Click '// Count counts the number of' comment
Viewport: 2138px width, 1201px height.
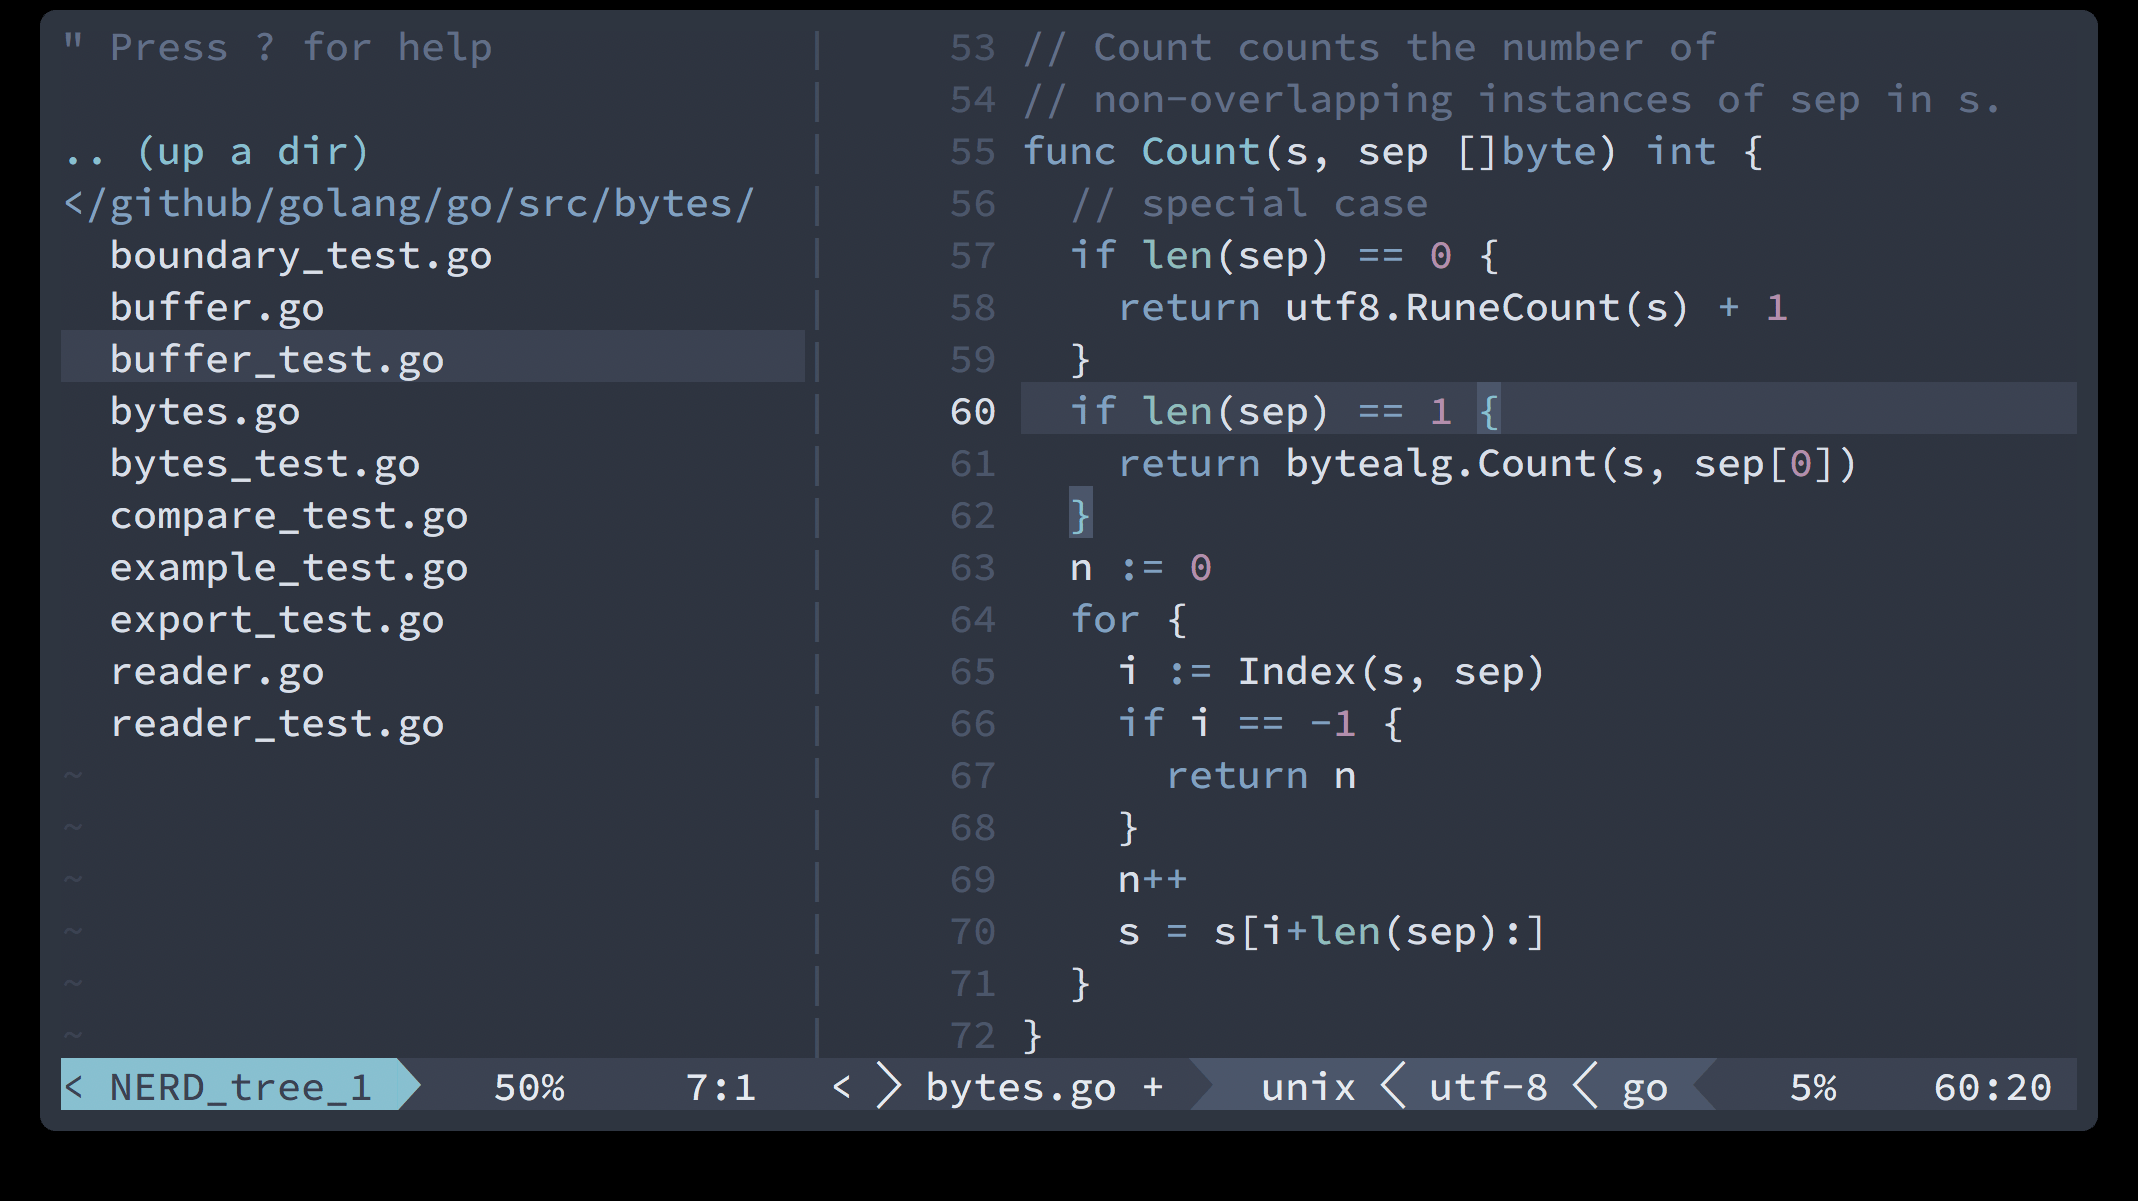(1368, 48)
